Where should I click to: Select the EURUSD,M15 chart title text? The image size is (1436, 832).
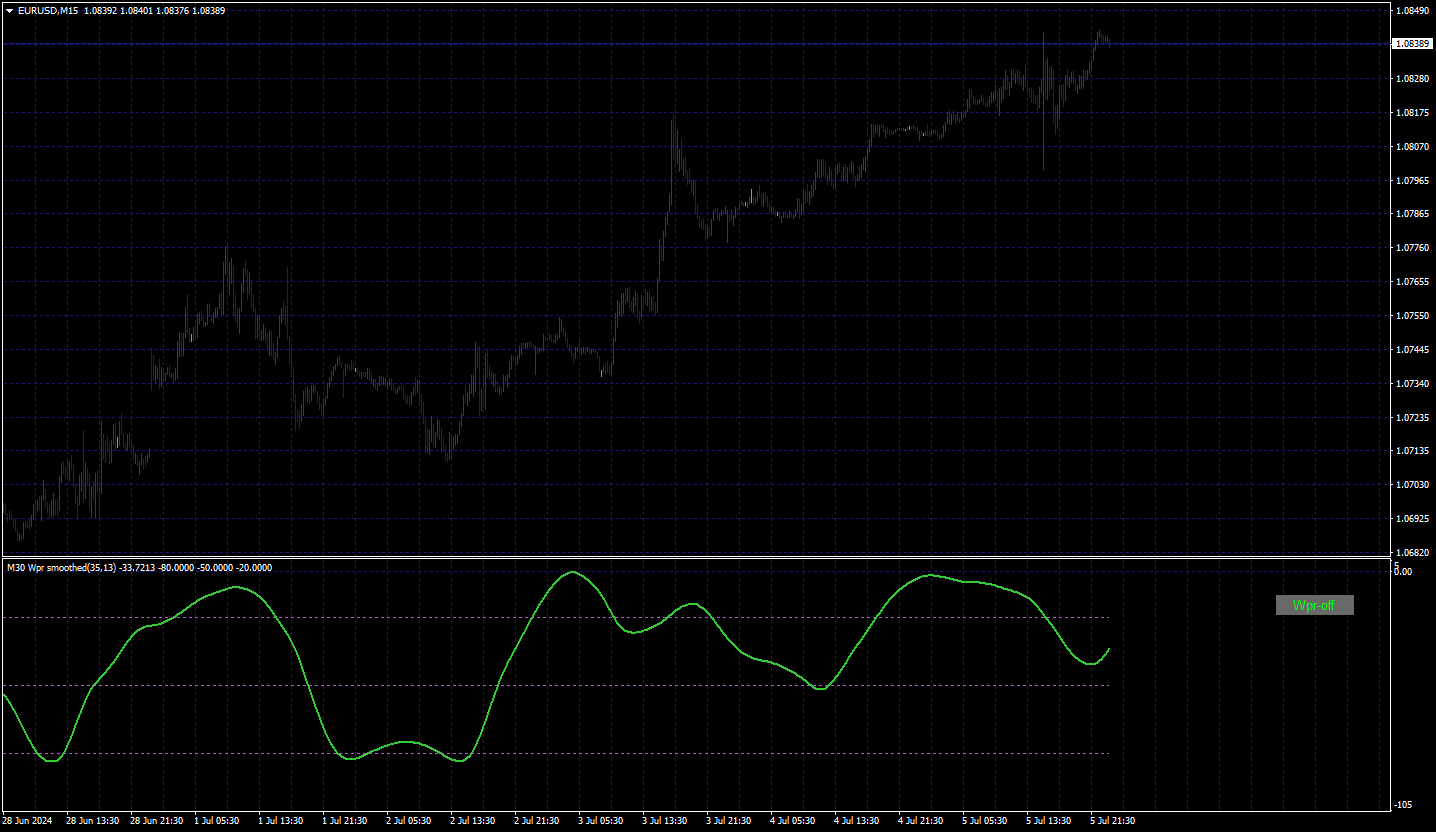click(49, 11)
